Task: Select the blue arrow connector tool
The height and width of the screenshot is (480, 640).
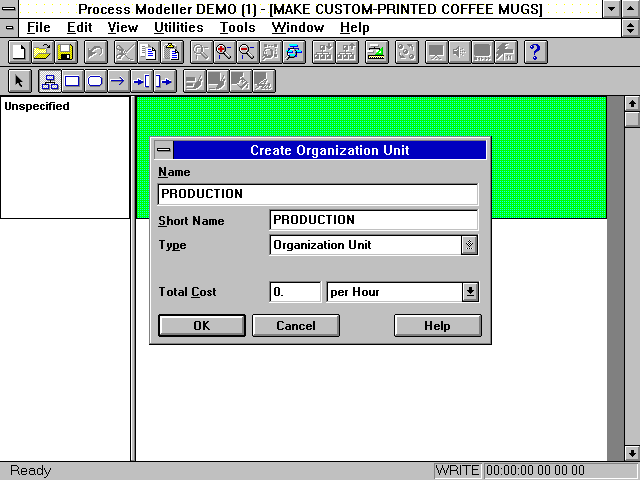Action: pyautogui.click(x=118, y=81)
